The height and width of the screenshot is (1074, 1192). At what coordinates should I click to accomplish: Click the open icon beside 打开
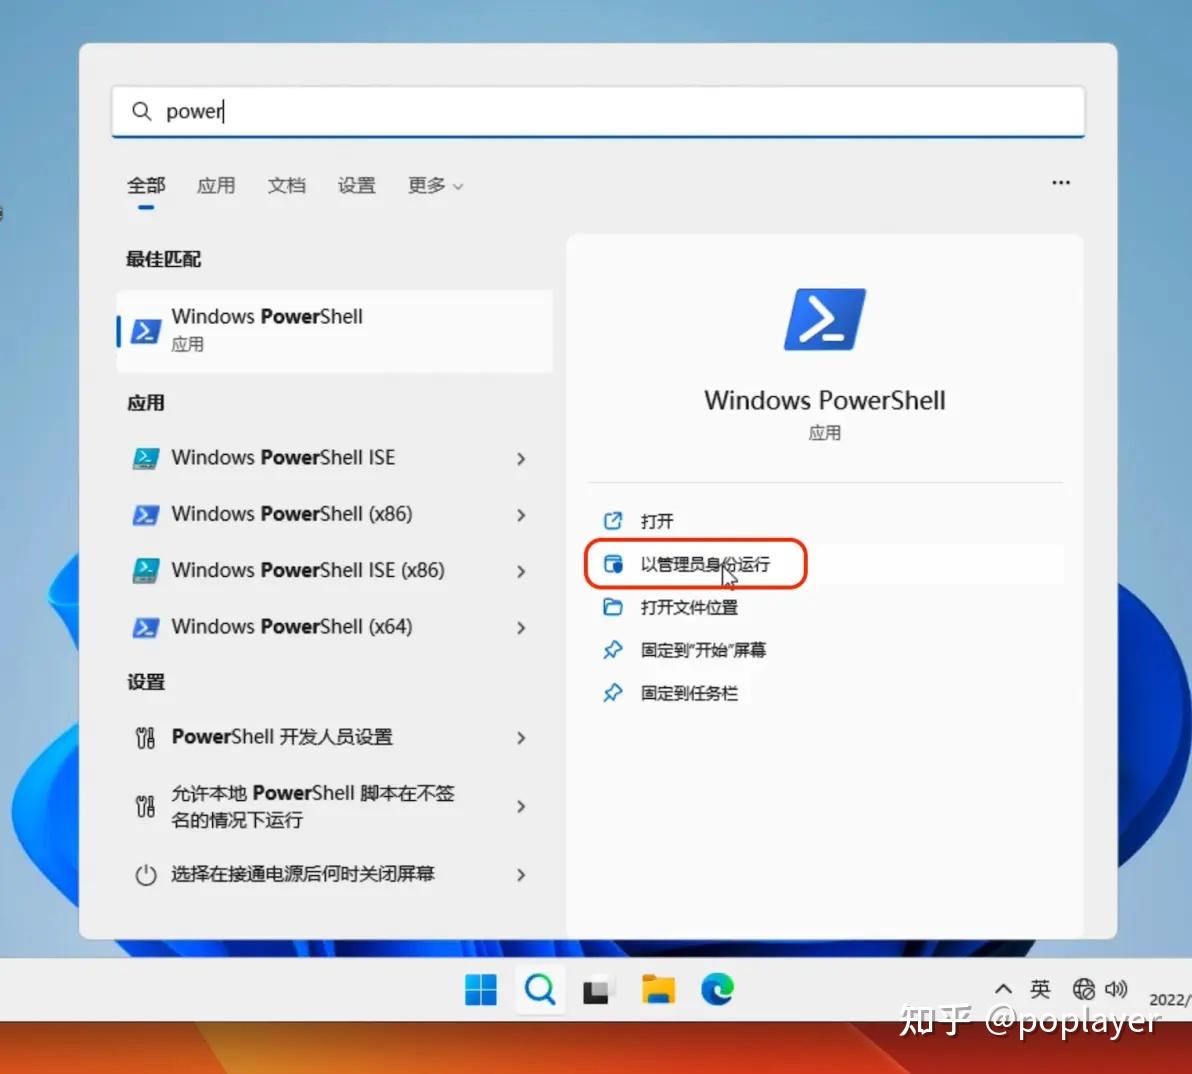coord(613,521)
